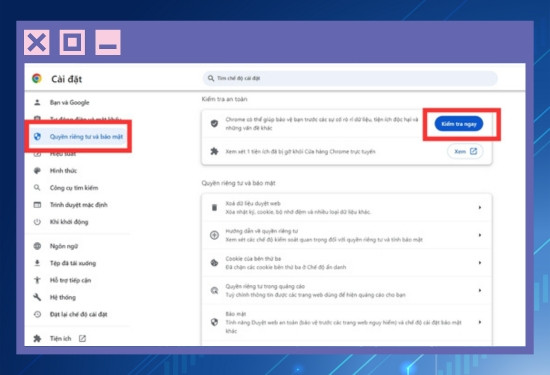Click the ad privacy icon beside Quyền riêng tư trong quảng cáo
This screenshot has height=375, width=550.
[x=214, y=290]
